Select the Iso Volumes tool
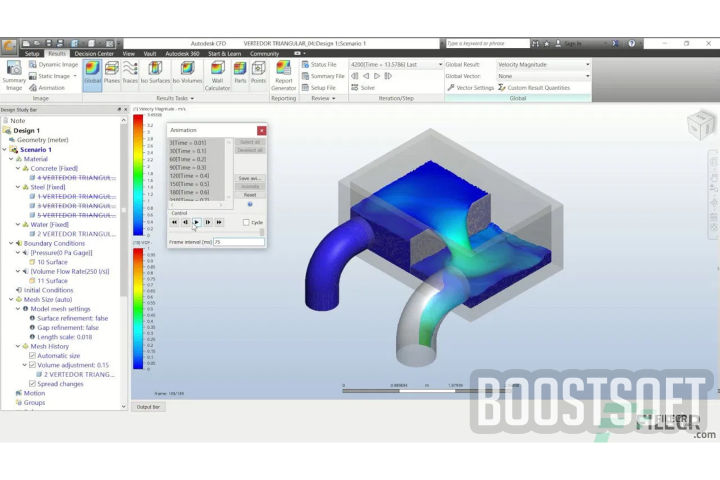720x480 pixels. [187, 72]
